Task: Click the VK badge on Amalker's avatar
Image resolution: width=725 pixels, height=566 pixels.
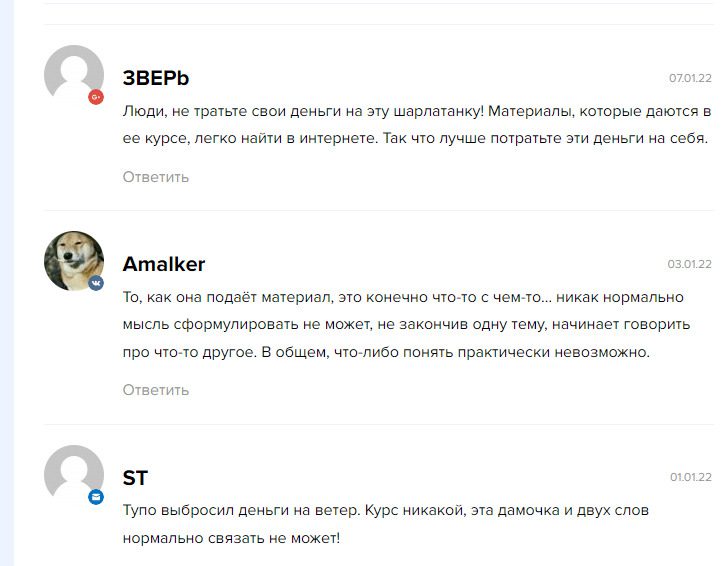Action: pos(96,283)
